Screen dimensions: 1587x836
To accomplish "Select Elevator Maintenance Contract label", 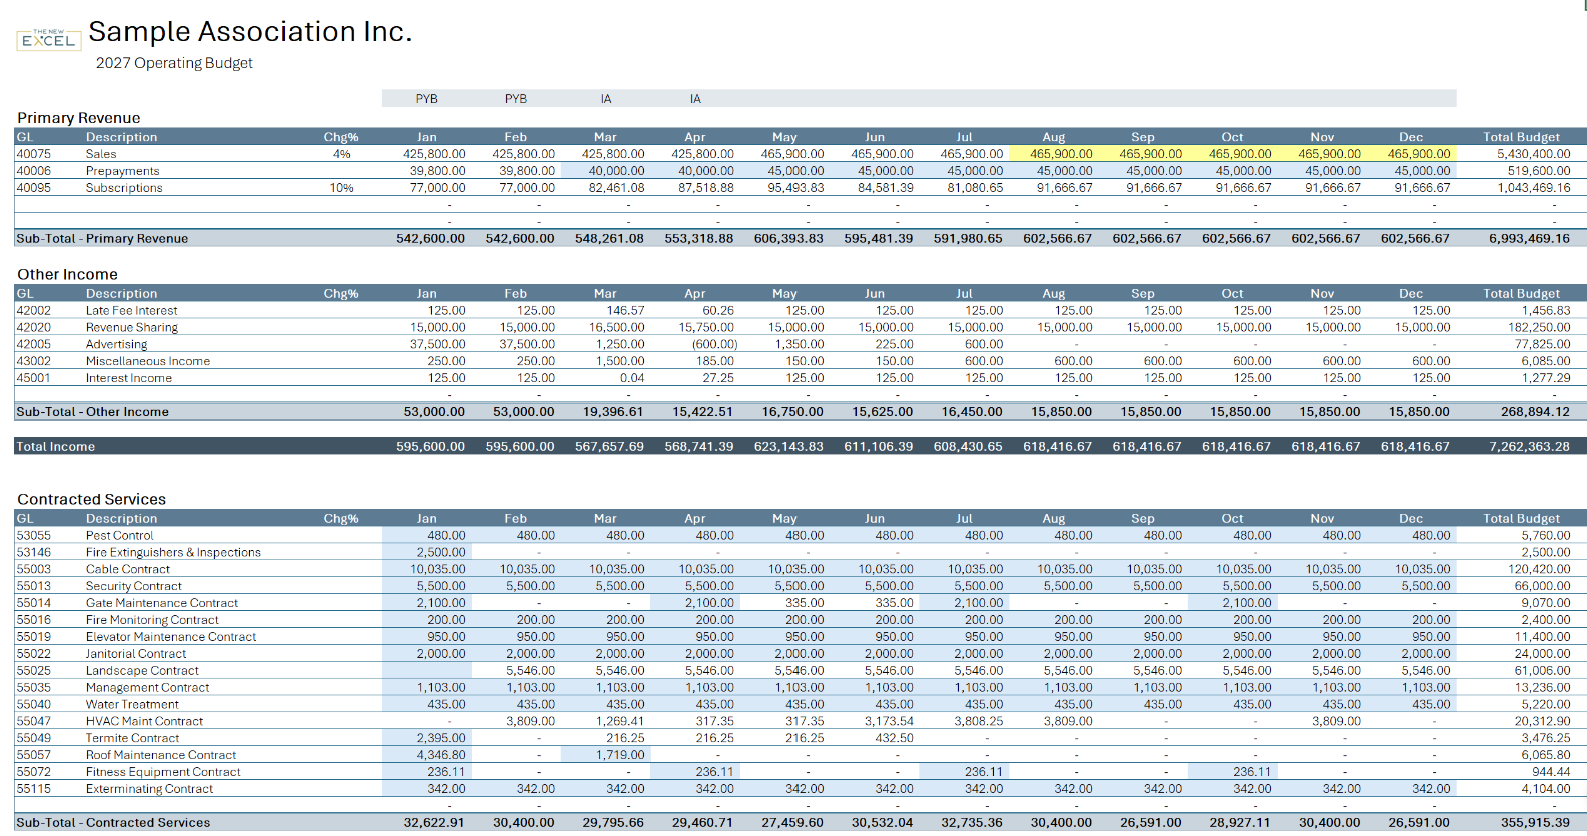I will coord(170,637).
